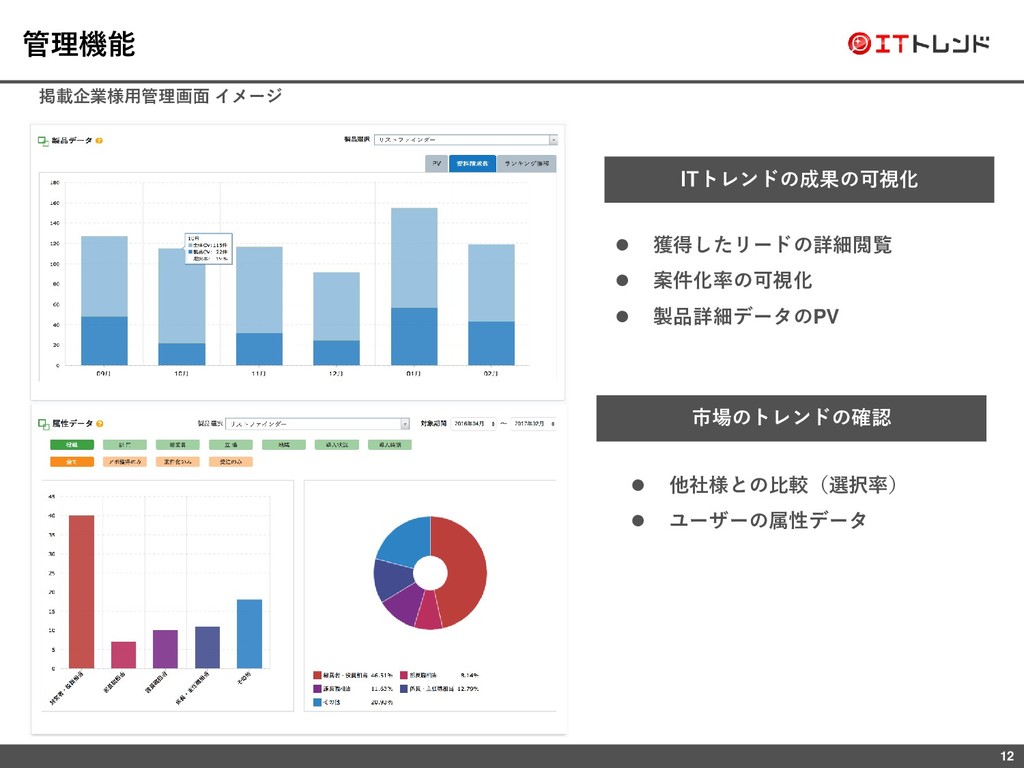Image resolution: width=1024 pixels, height=768 pixels.
Task: Click the indigo donut chart slice
Action: [x=393, y=579]
